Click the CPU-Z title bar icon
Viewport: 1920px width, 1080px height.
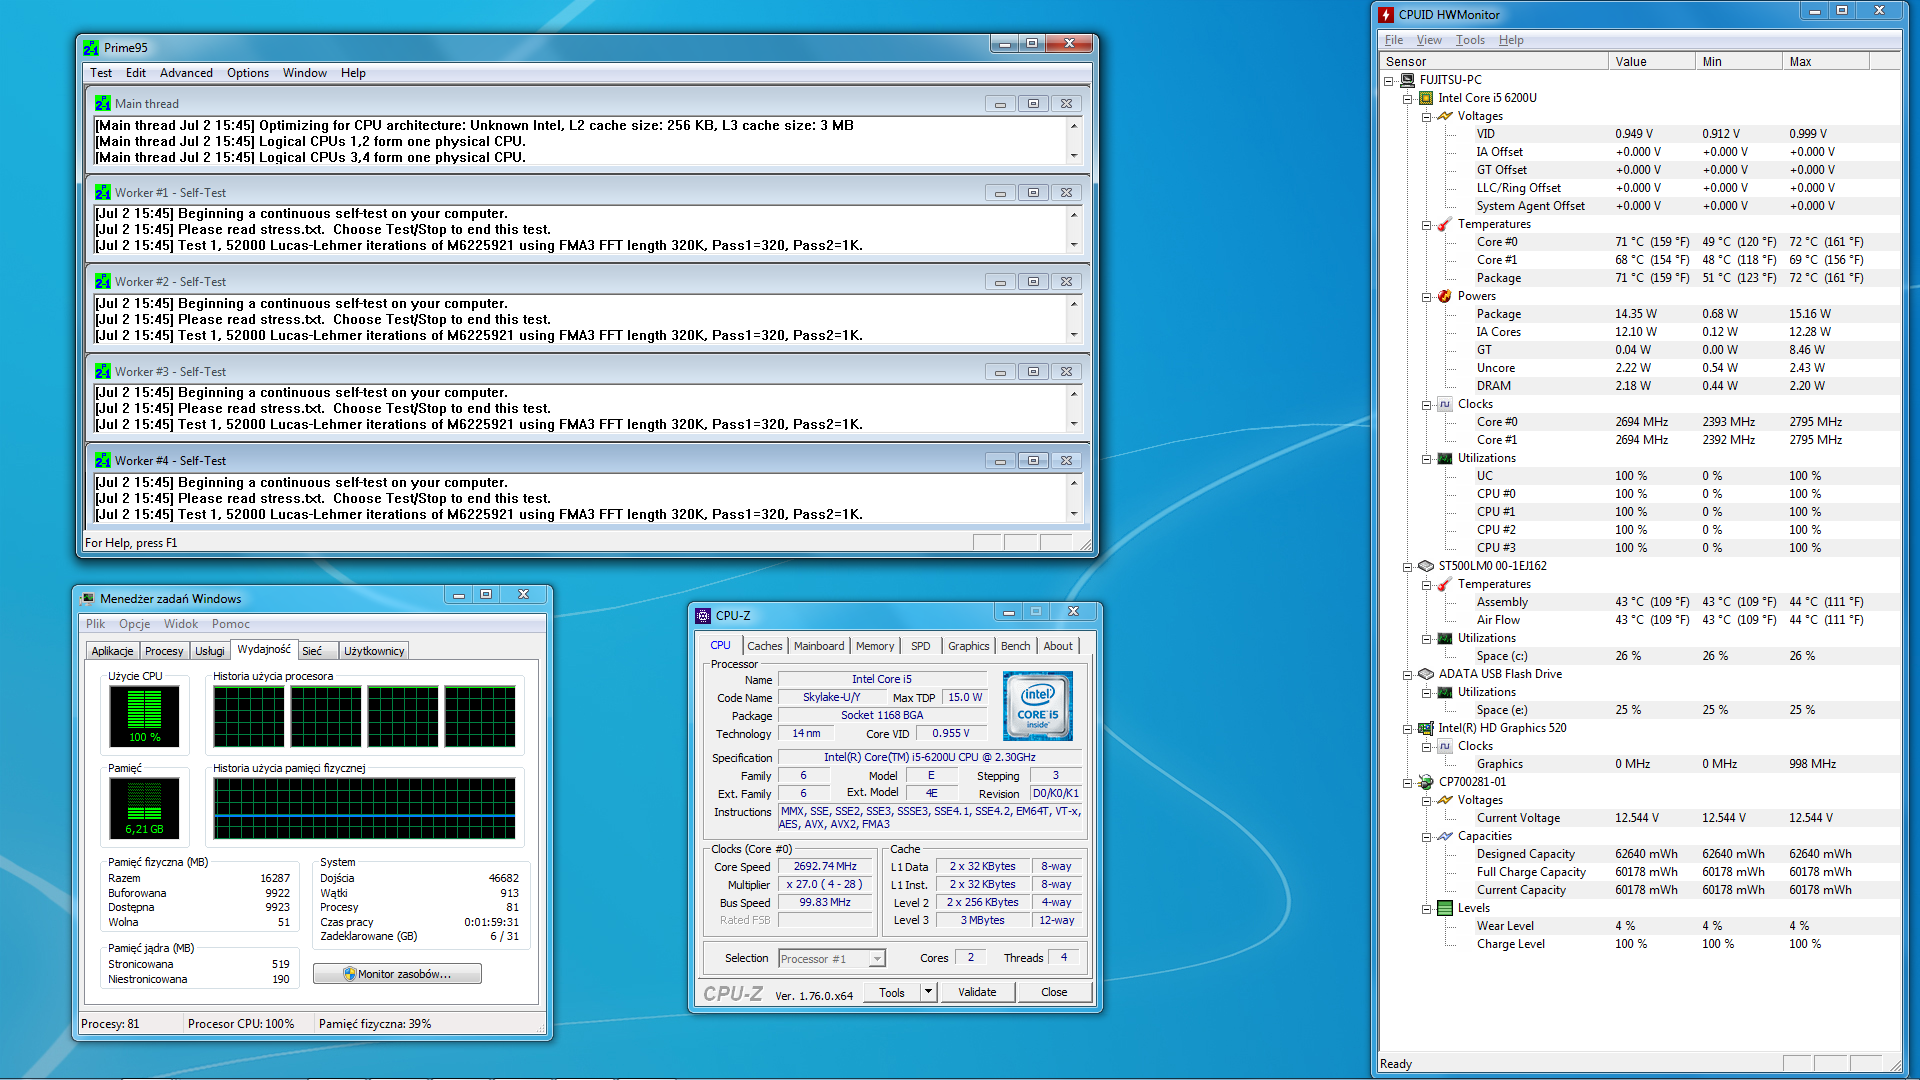point(703,616)
